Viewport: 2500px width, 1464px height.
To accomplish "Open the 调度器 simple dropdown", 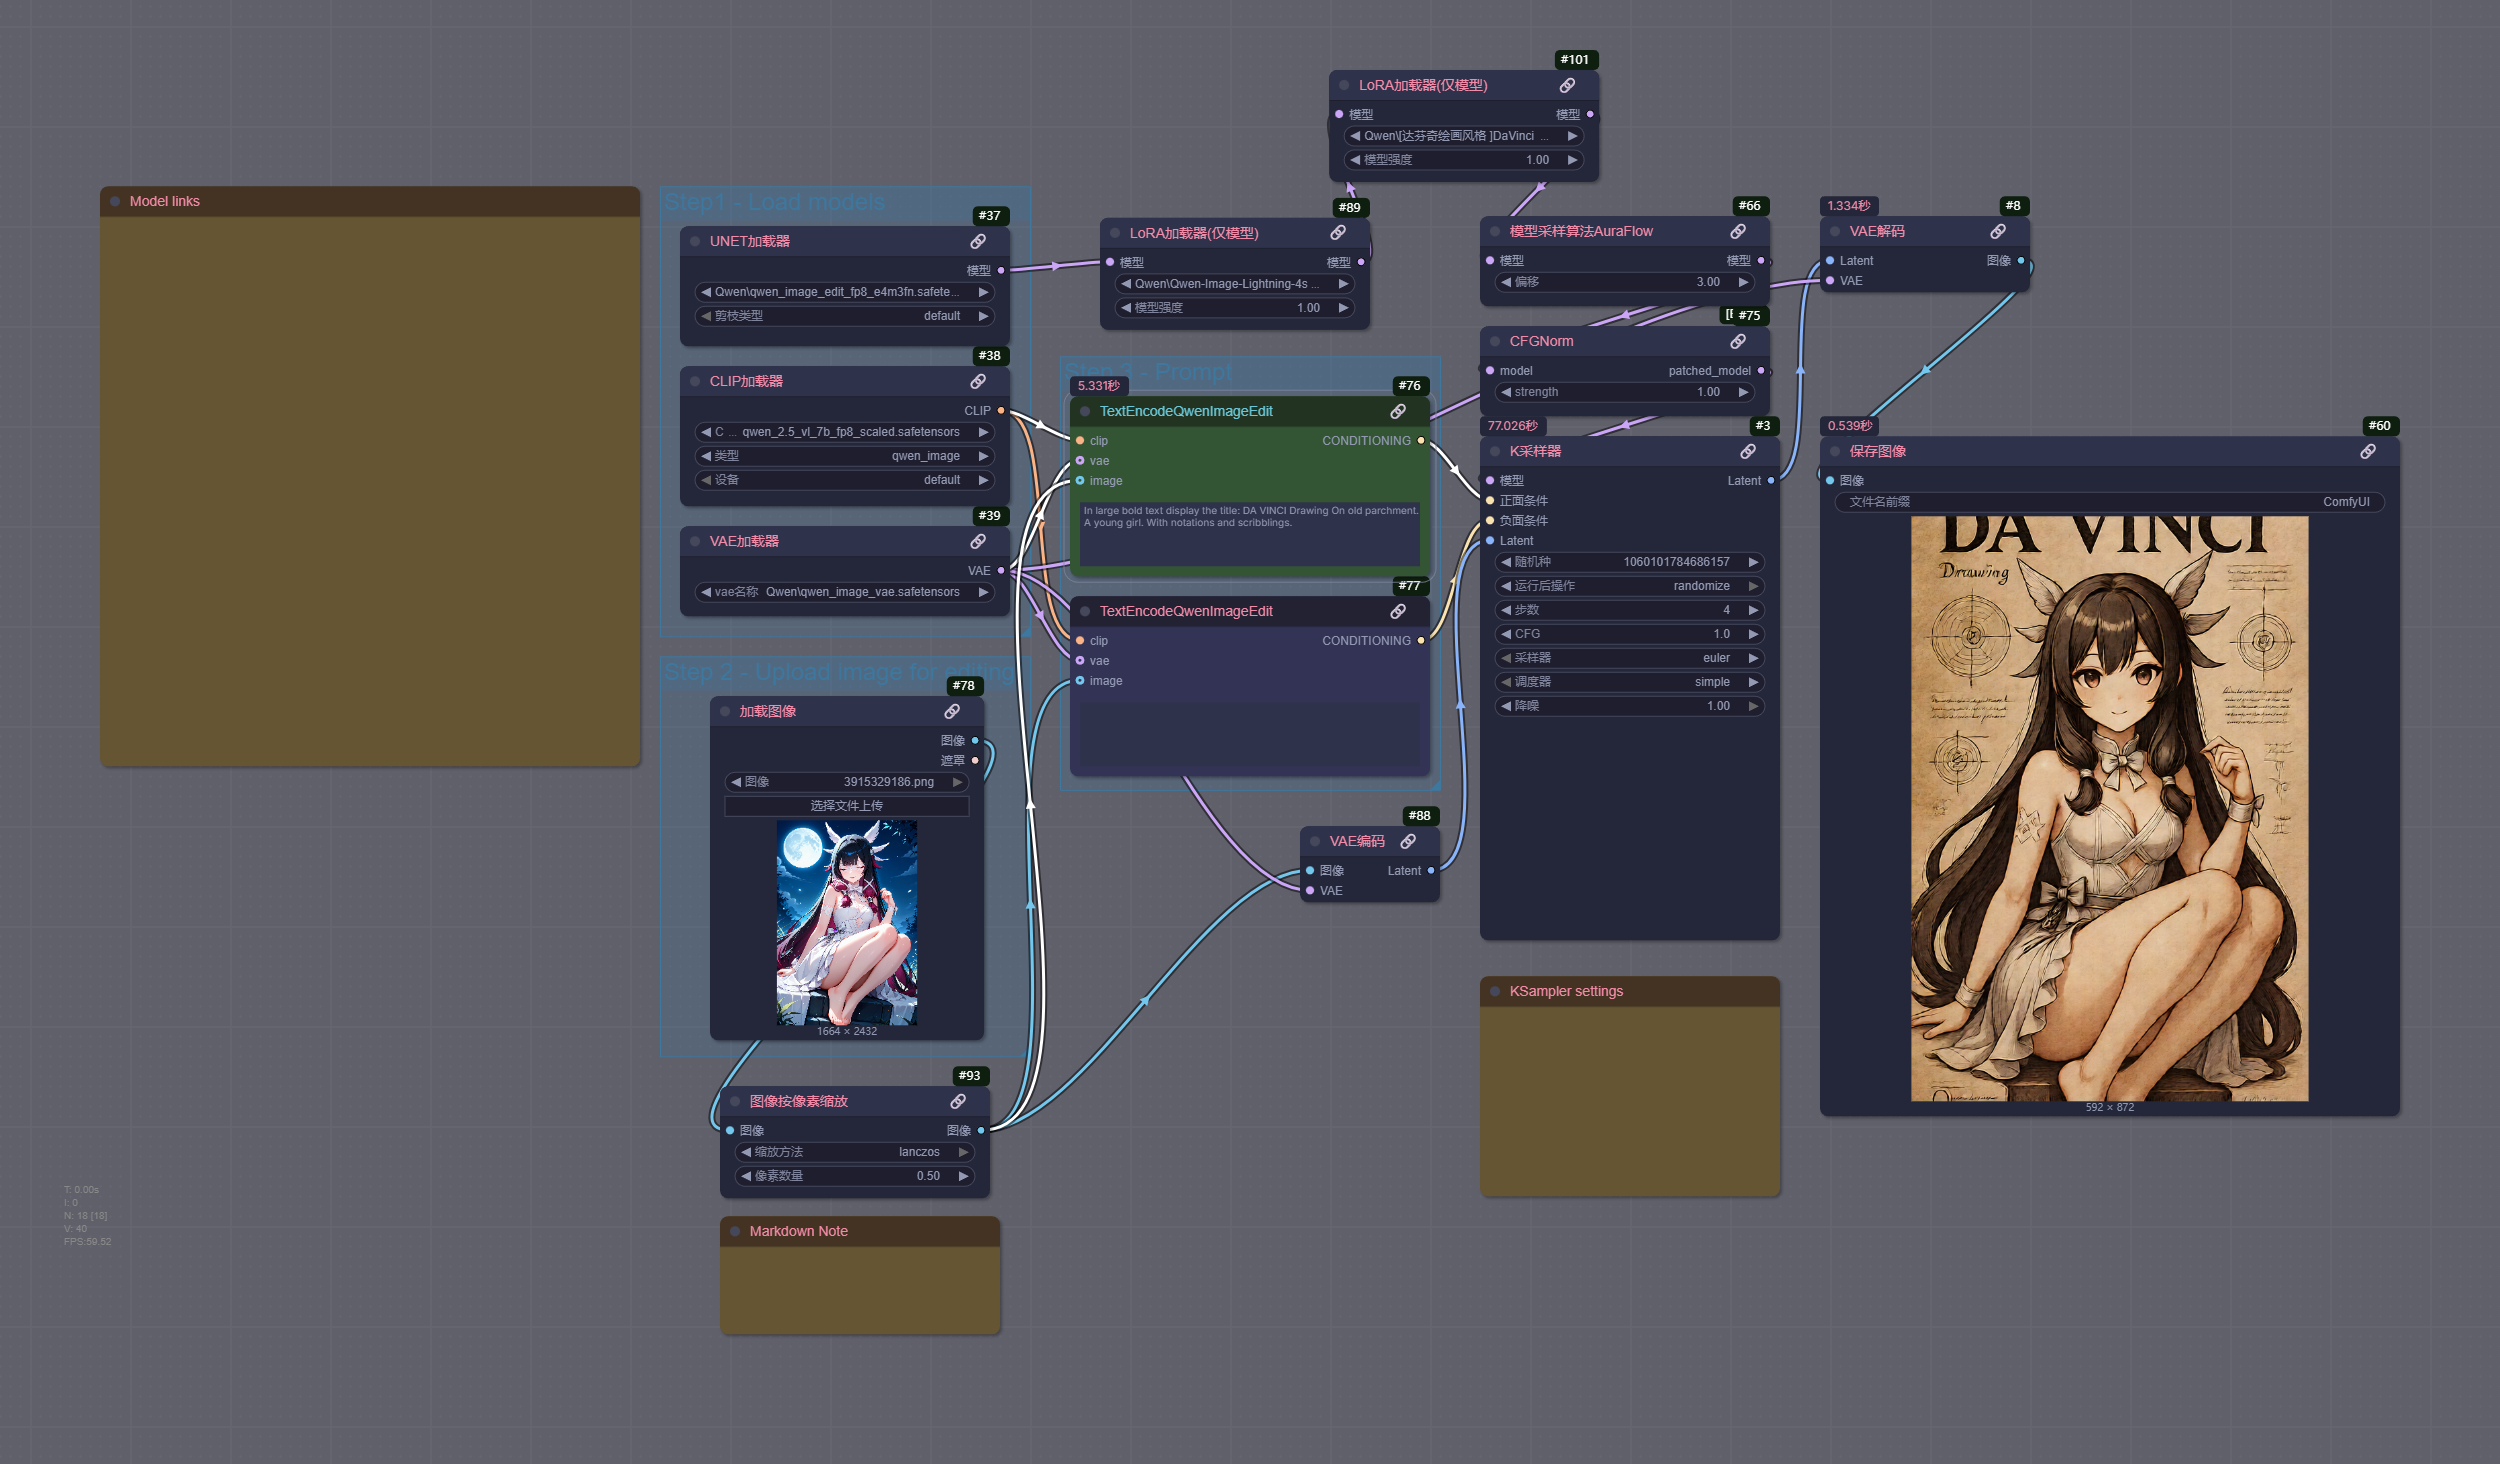I will [x=1630, y=682].
